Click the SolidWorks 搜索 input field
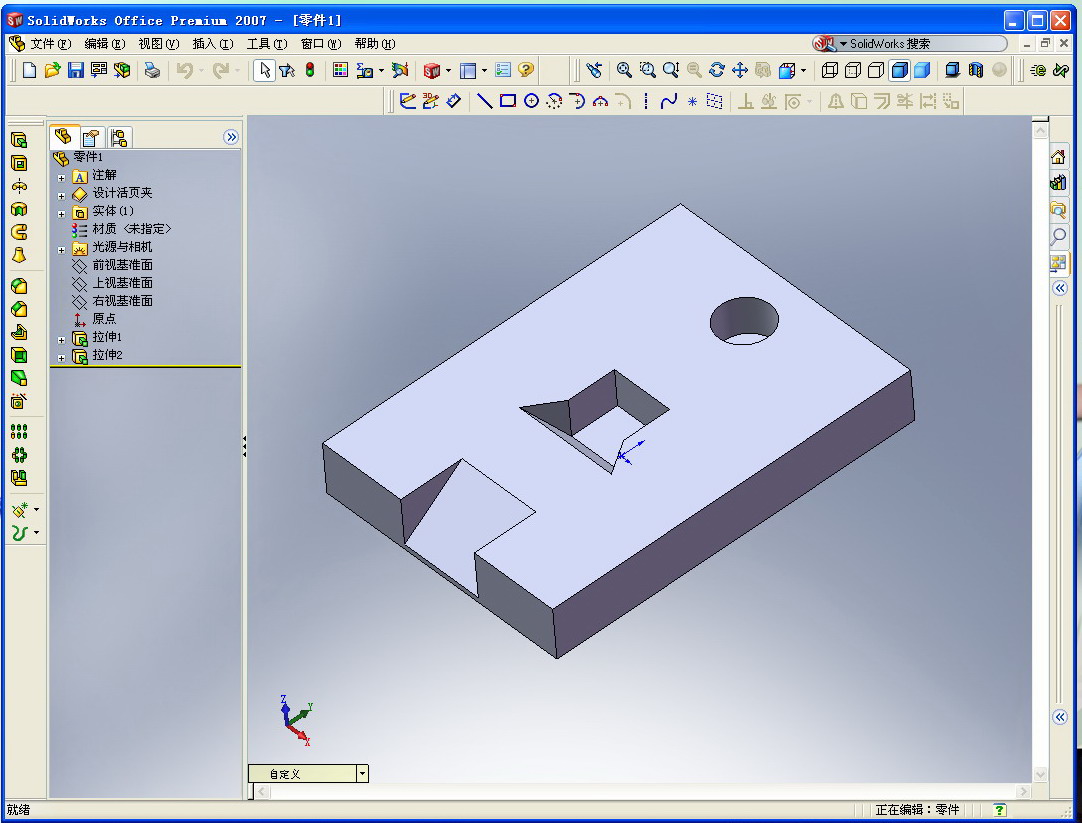 click(x=923, y=43)
